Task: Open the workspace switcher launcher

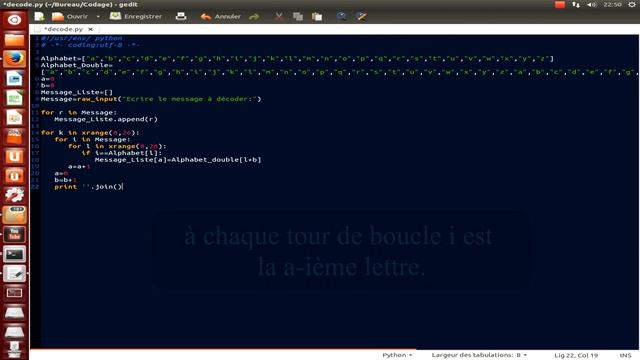Action: coord(14,293)
